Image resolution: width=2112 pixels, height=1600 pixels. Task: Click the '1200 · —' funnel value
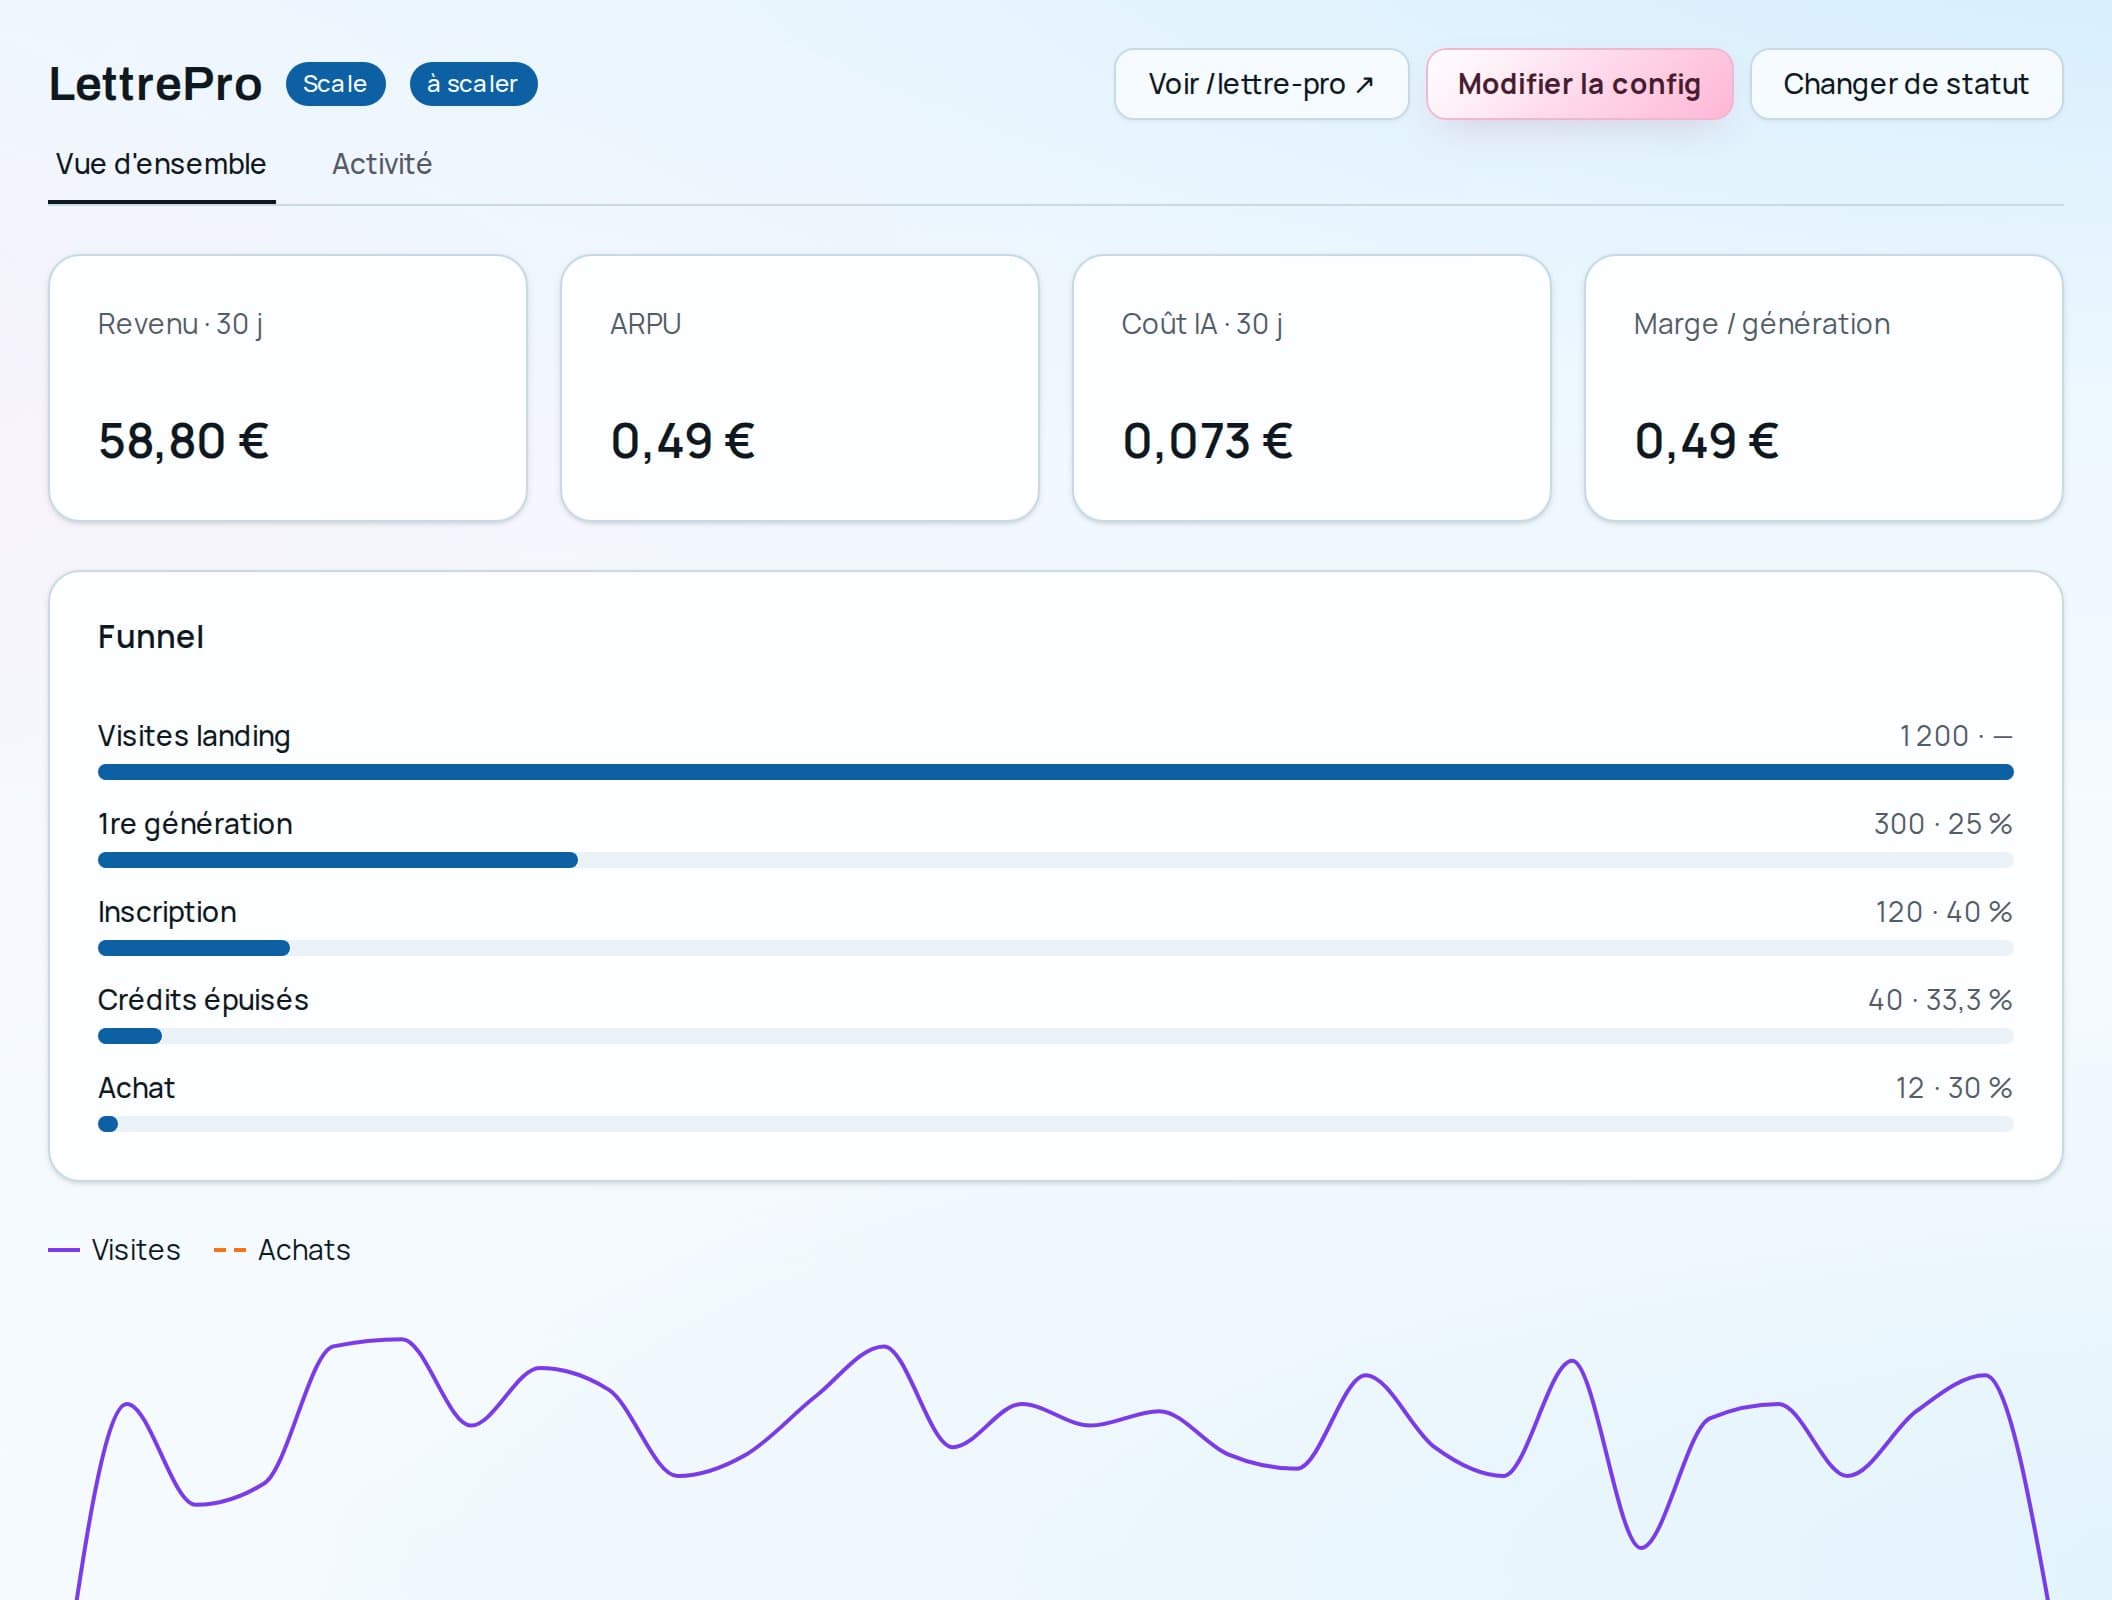1955,736
